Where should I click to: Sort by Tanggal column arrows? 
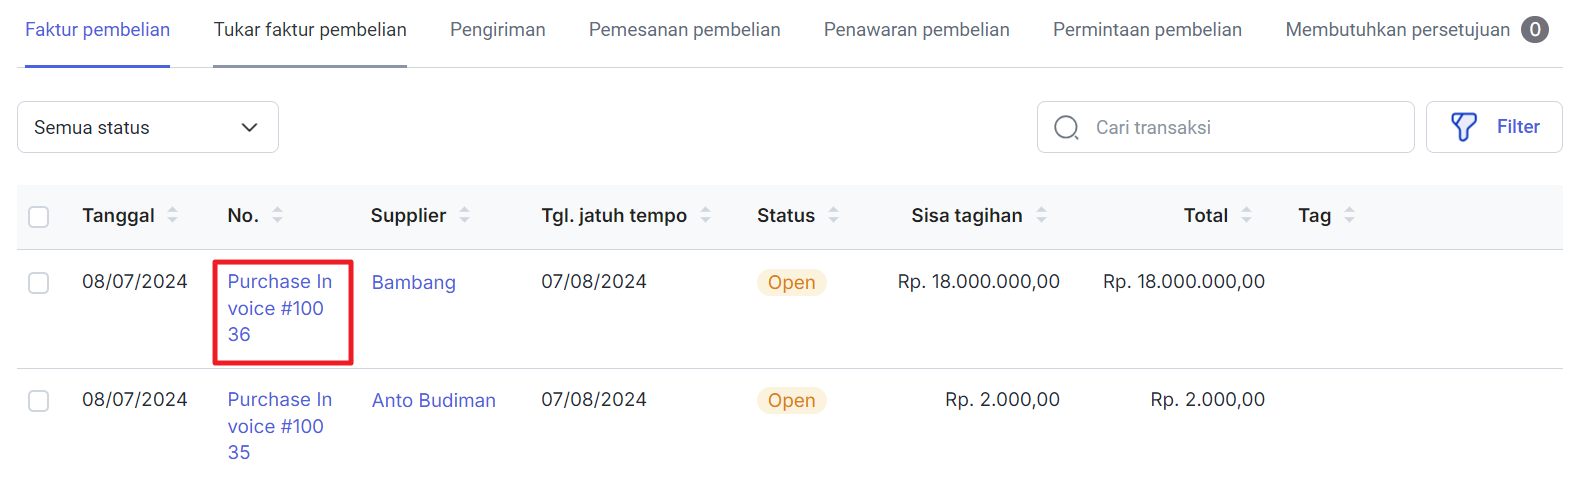(172, 215)
